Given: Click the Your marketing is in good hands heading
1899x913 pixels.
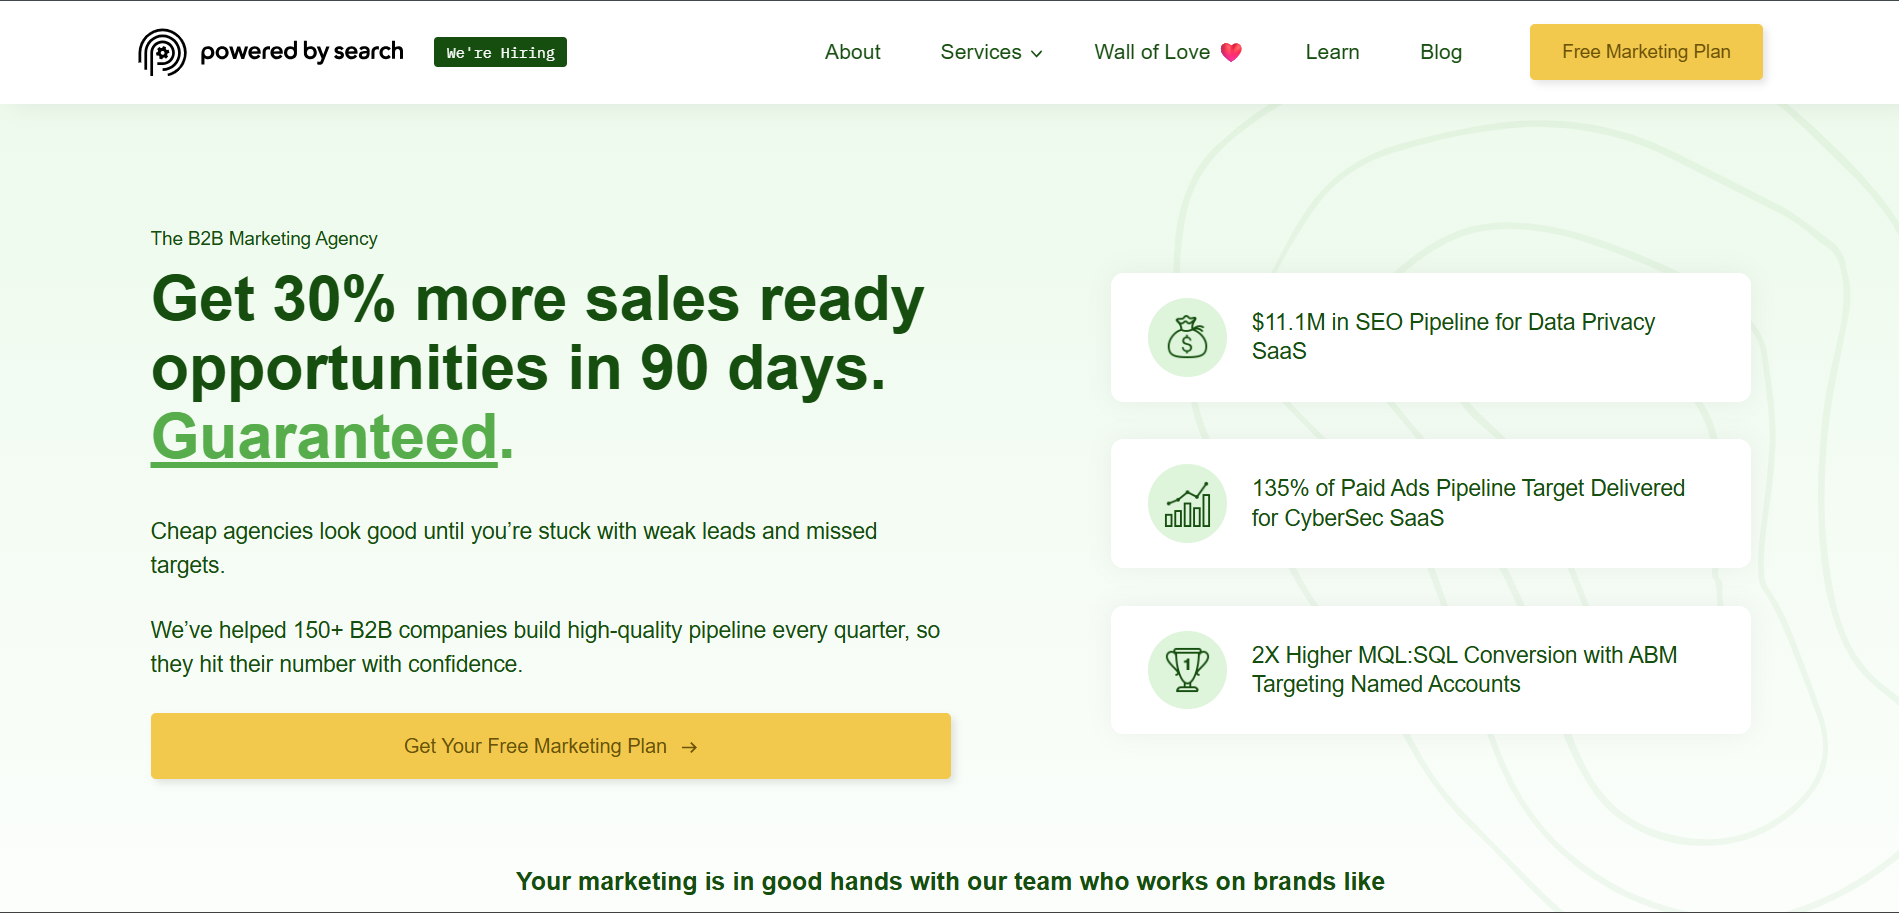Looking at the screenshot, I should click(x=950, y=881).
